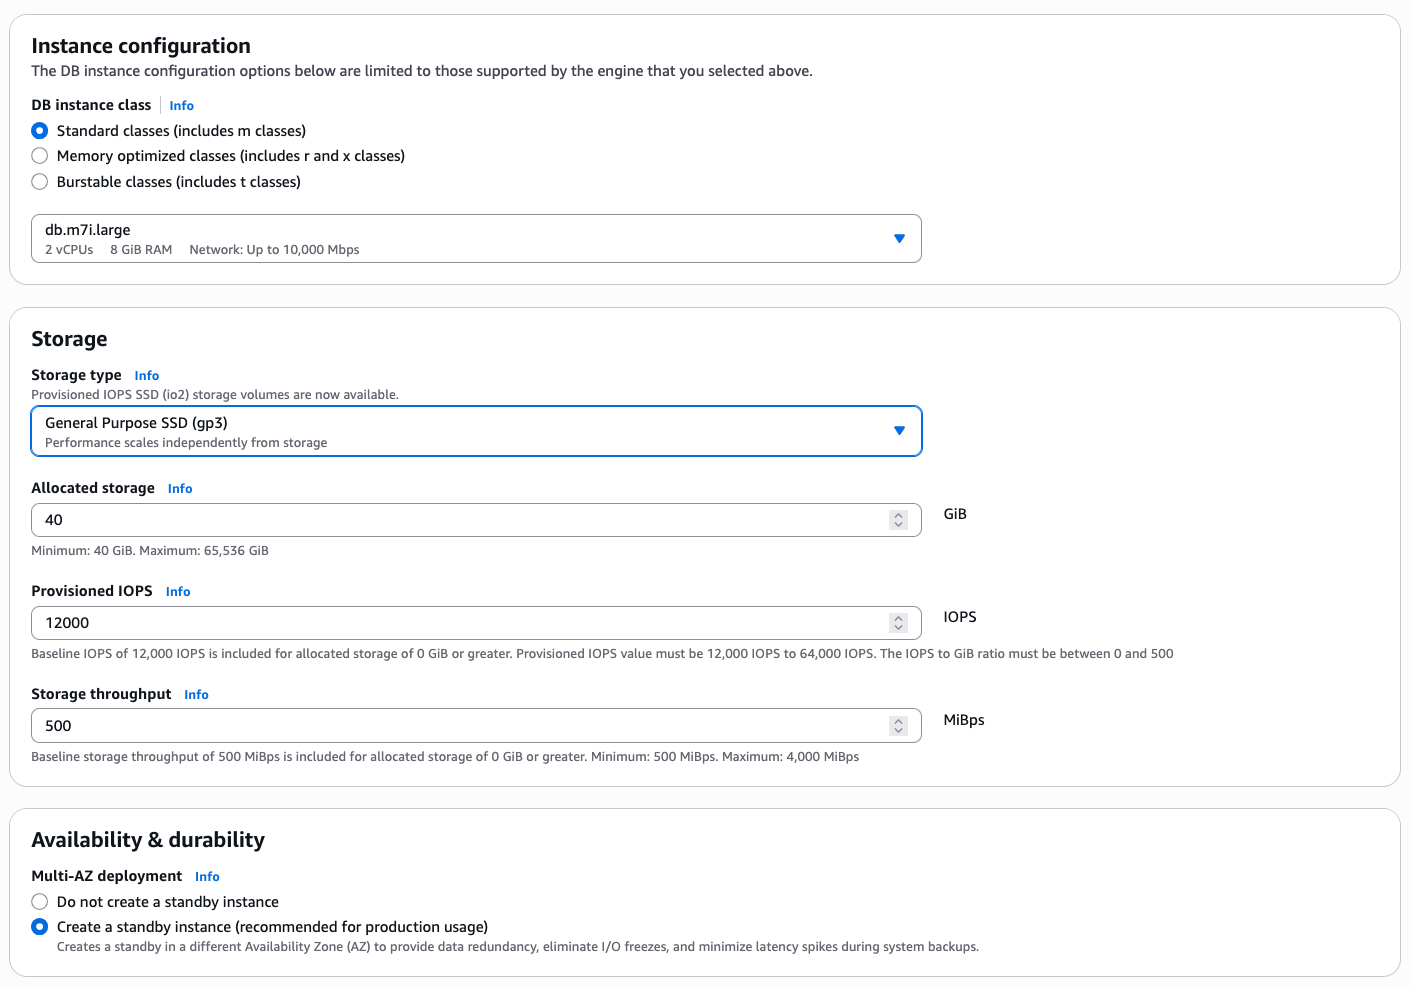Select Do not create a standby instance

pyautogui.click(x=40, y=902)
